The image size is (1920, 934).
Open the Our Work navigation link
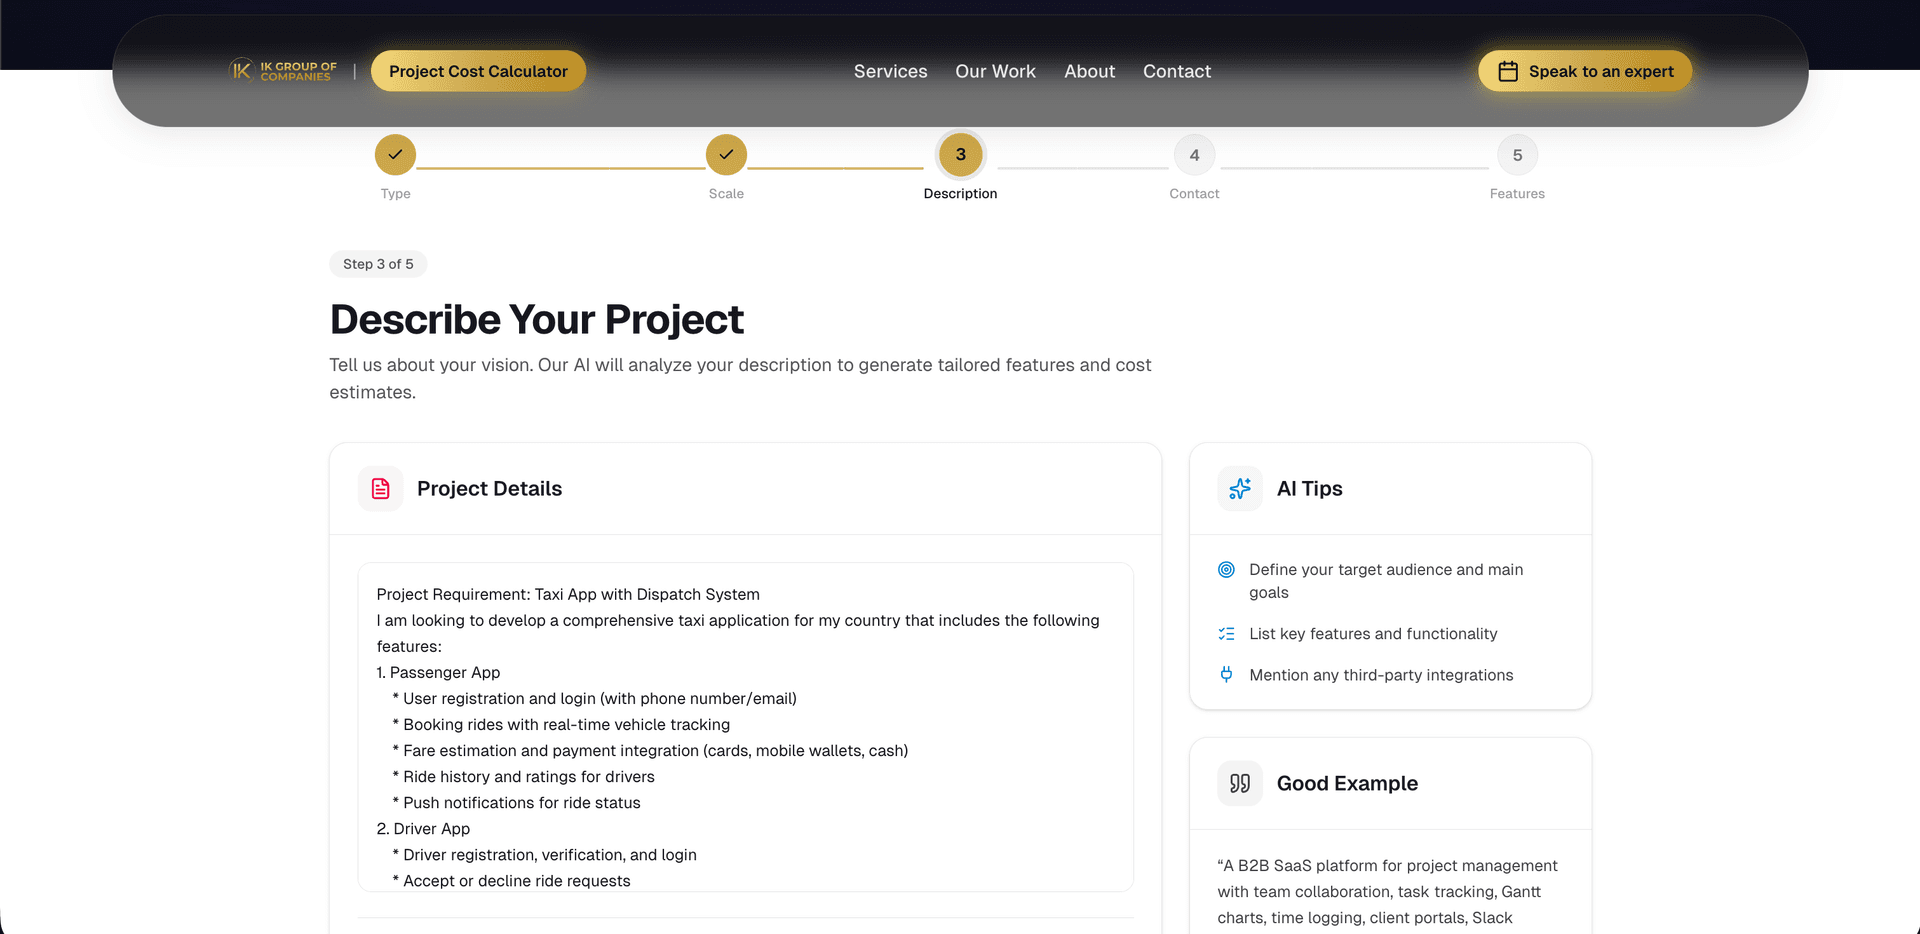[995, 71]
